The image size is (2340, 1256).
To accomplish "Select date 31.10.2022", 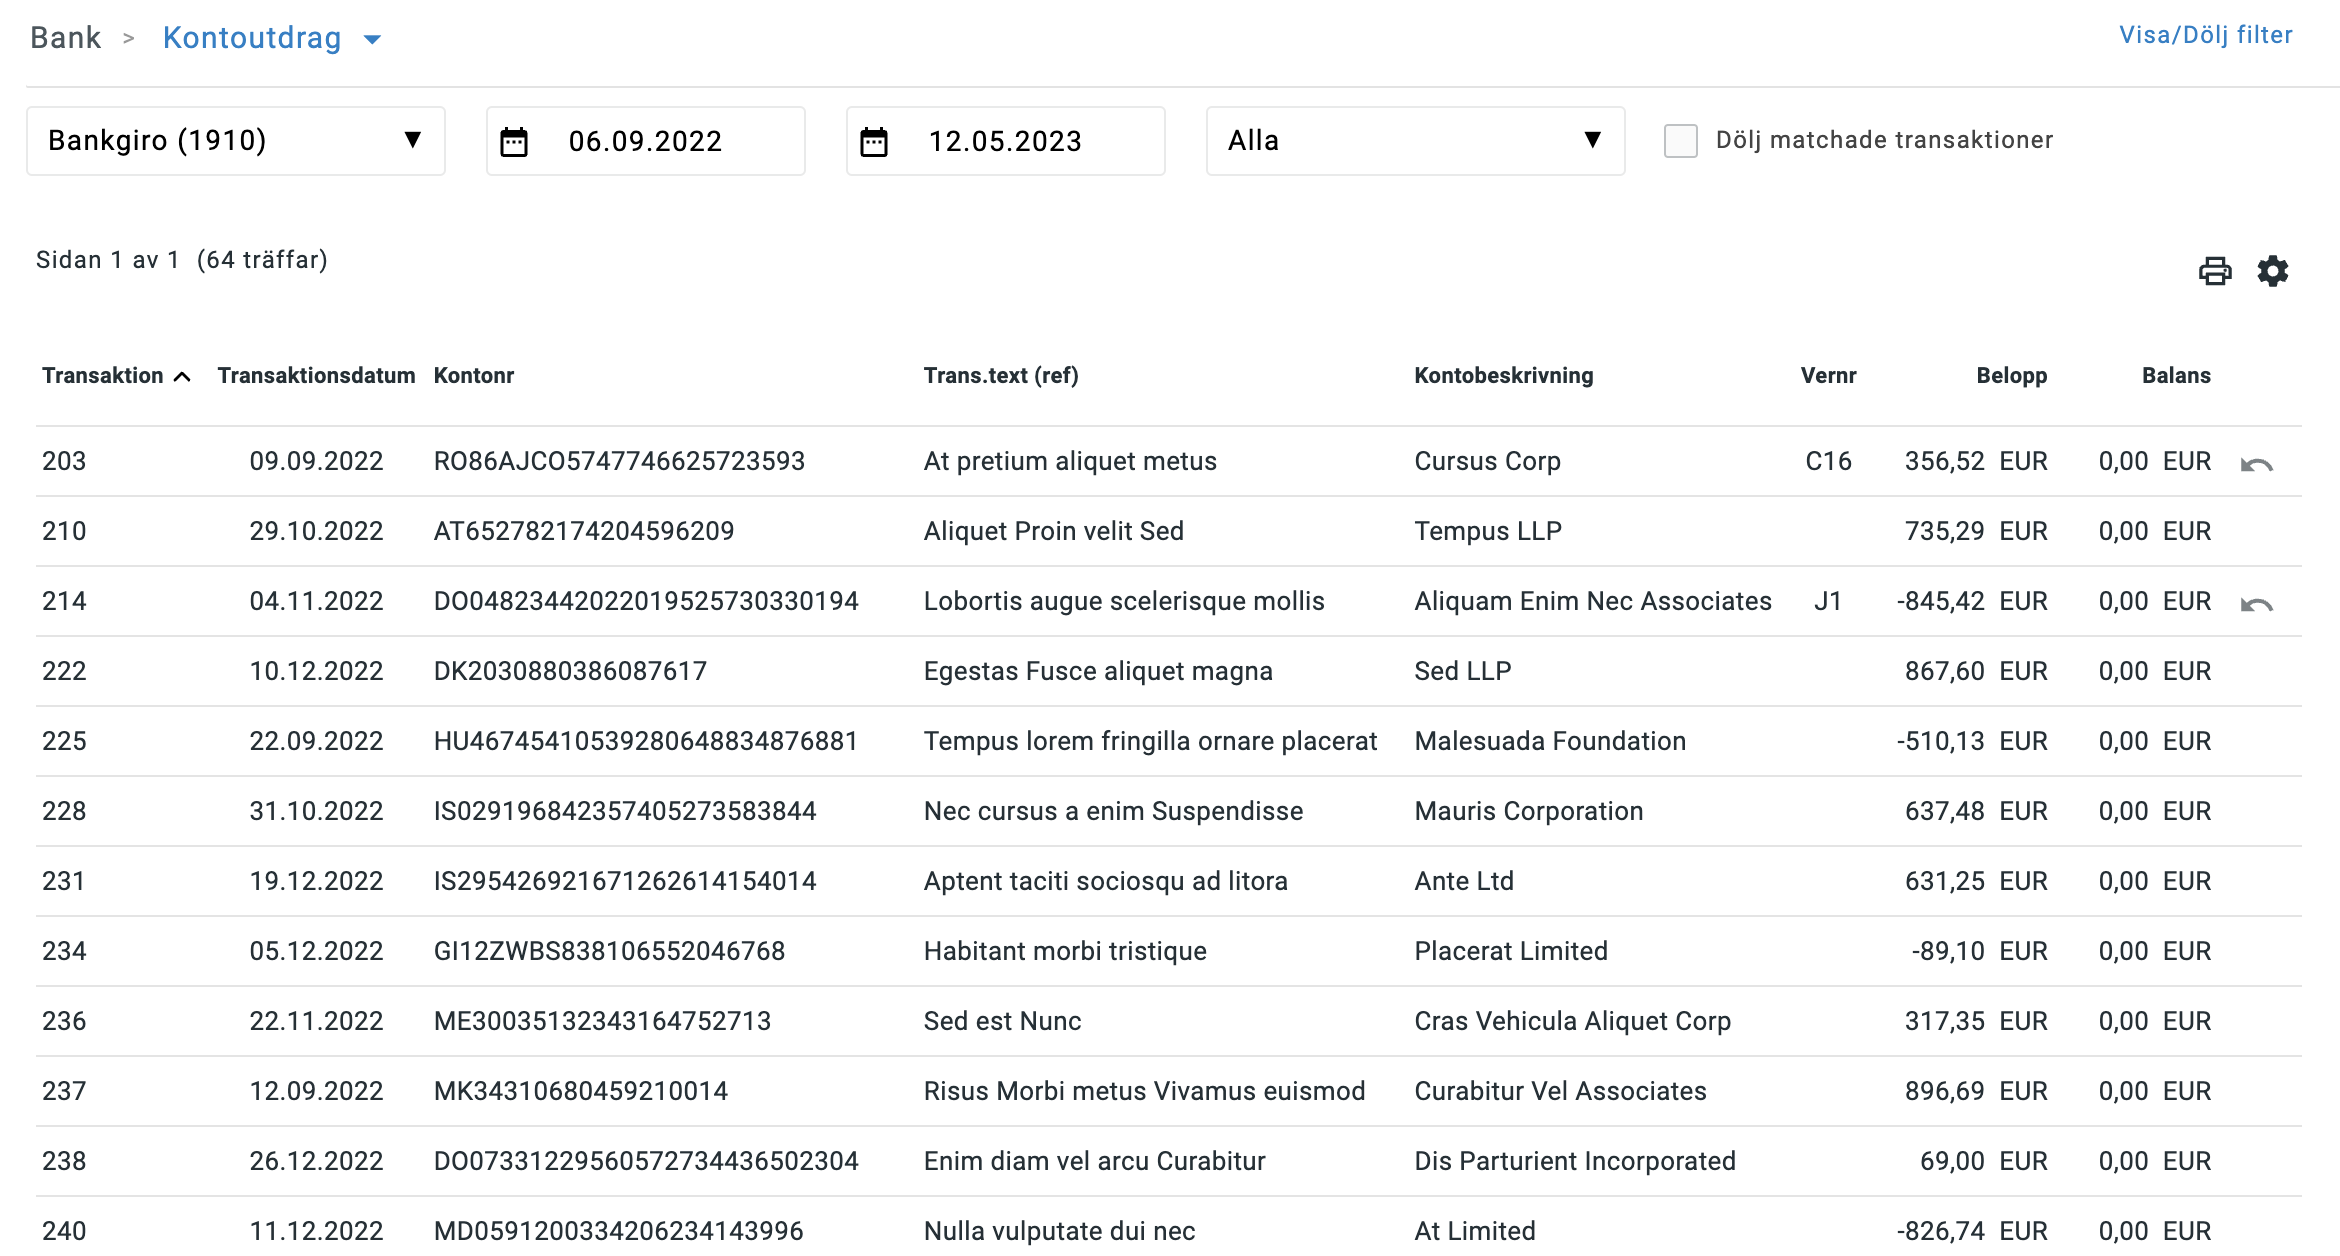I will tap(316, 811).
